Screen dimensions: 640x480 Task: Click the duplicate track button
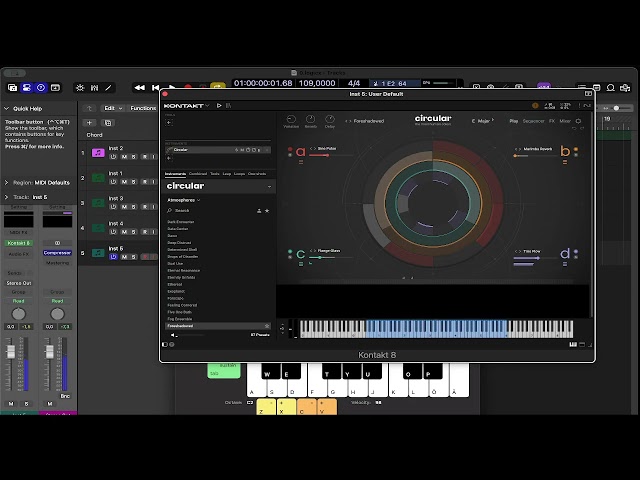108,123
